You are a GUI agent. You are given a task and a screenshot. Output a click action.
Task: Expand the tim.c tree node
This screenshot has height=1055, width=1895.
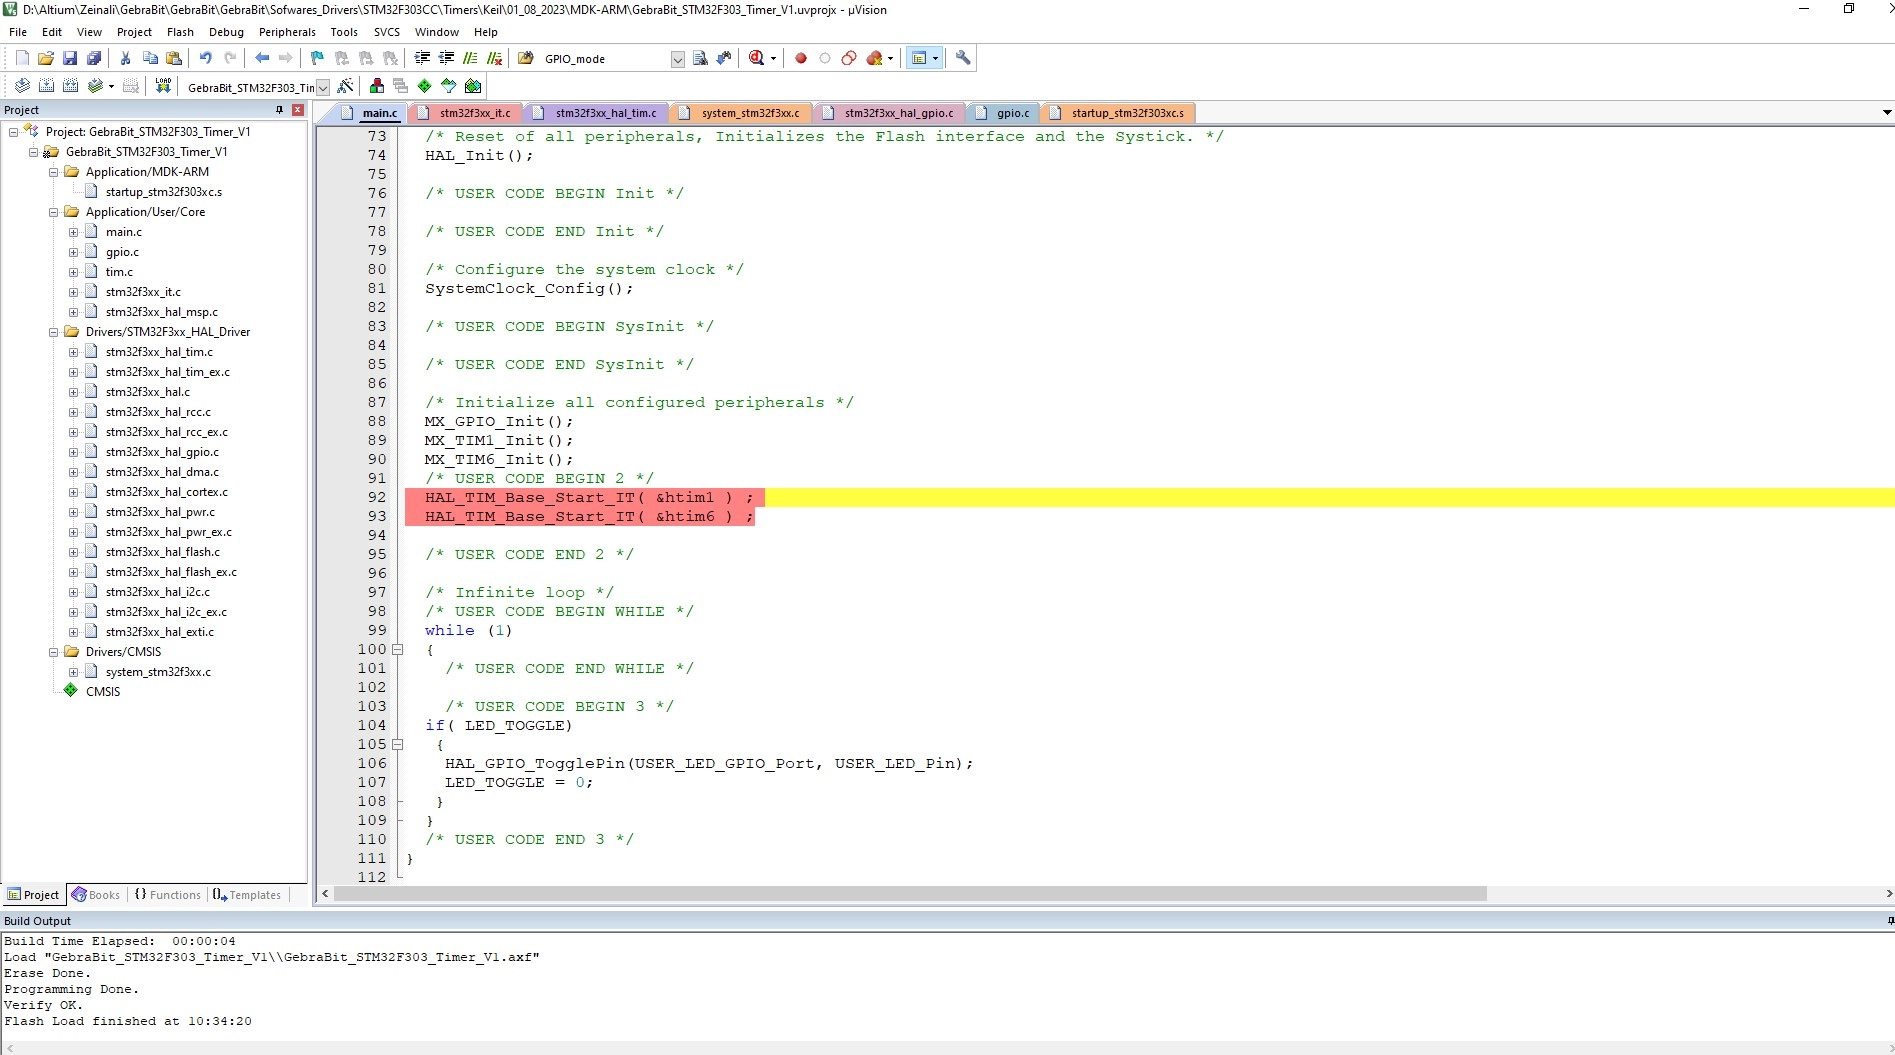click(73, 272)
